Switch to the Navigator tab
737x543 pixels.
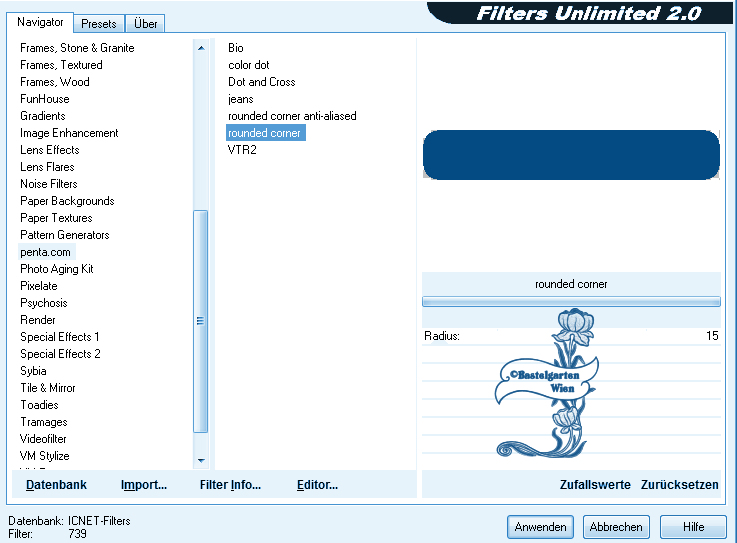pos(40,22)
